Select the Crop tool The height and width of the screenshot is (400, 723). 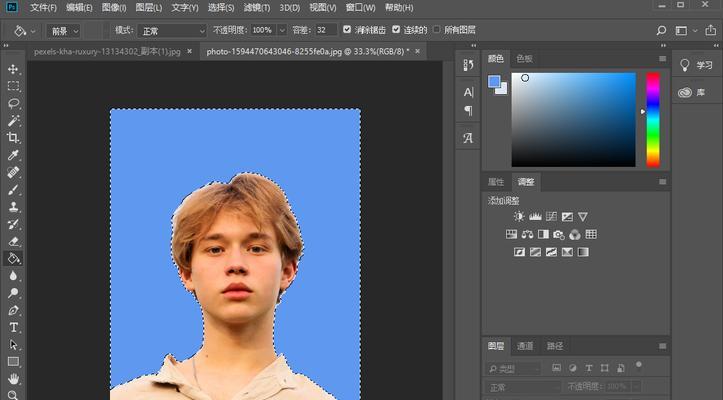pyautogui.click(x=13, y=137)
